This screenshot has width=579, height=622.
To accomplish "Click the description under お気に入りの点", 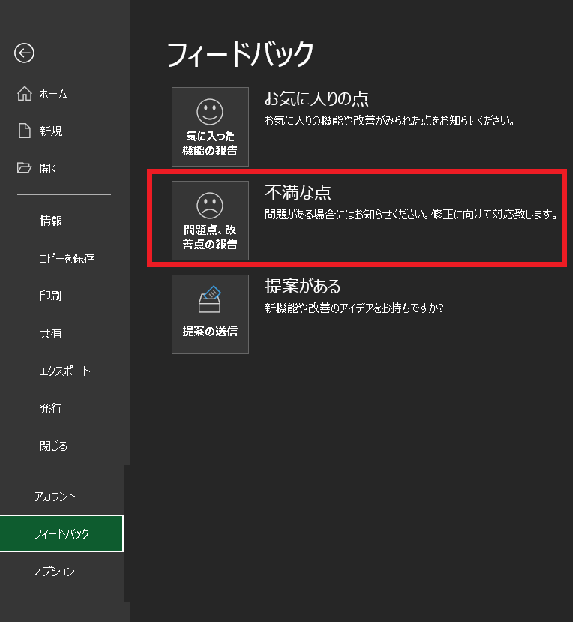I will coord(389,120).
